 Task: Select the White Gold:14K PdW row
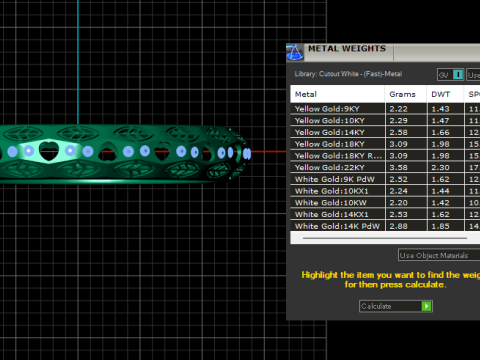pyautogui.click(x=385, y=226)
